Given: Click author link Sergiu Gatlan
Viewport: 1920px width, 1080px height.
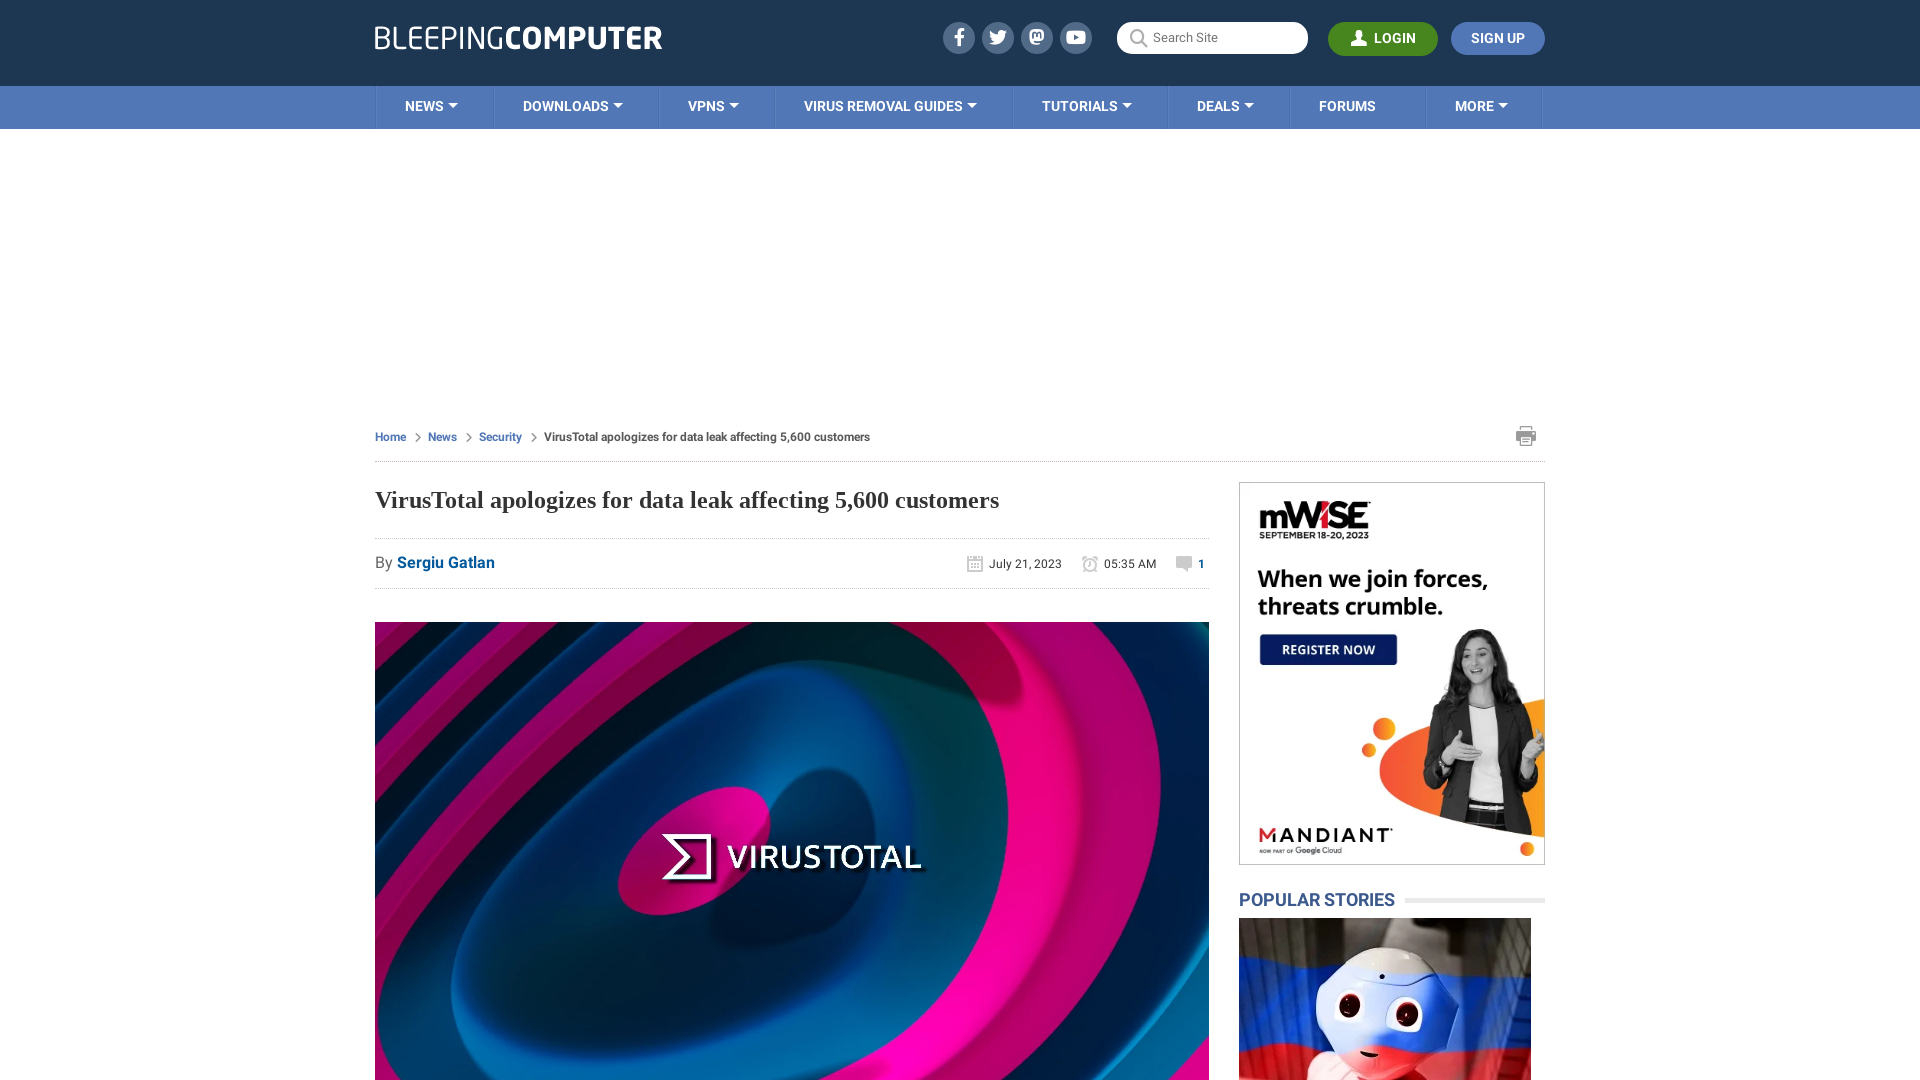Looking at the screenshot, I should [x=446, y=562].
